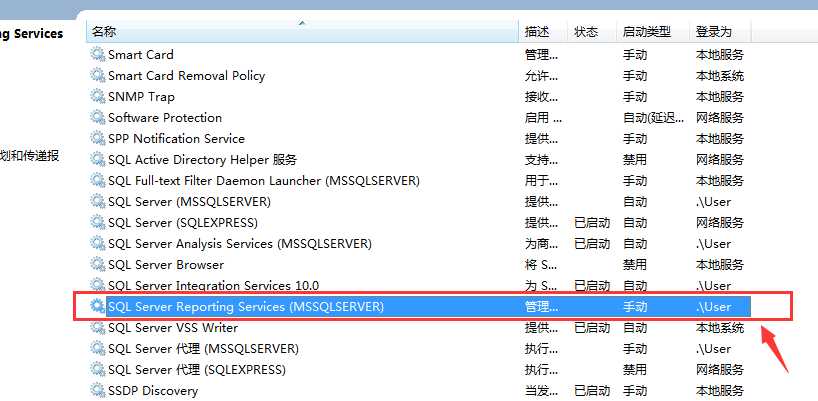Click .\User logon of SQL Server (MSSQLSERVER)
Screen dimensions: 818x401
pyautogui.click(x=713, y=201)
